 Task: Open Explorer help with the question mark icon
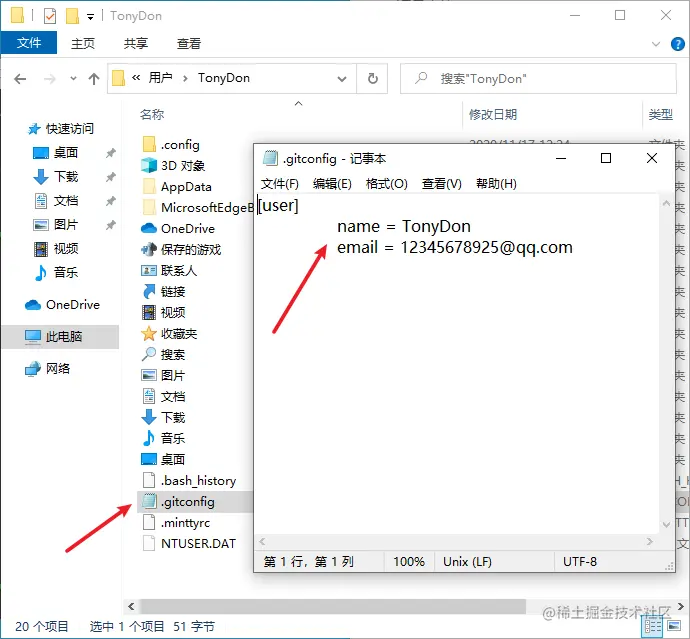[x=677, y=44]
